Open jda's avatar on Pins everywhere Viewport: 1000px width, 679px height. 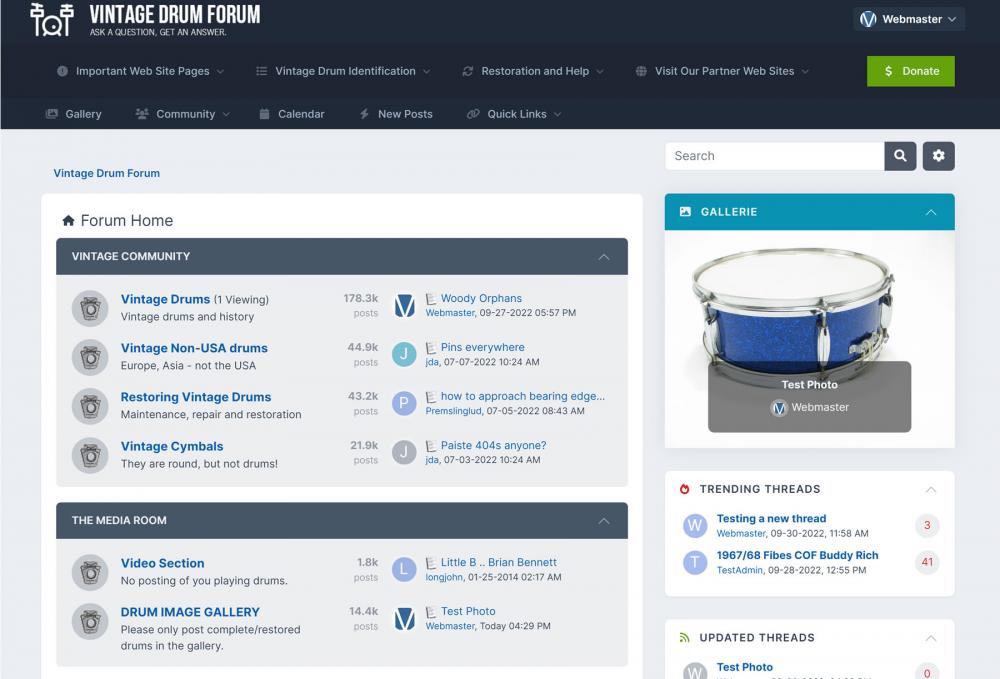404,355
